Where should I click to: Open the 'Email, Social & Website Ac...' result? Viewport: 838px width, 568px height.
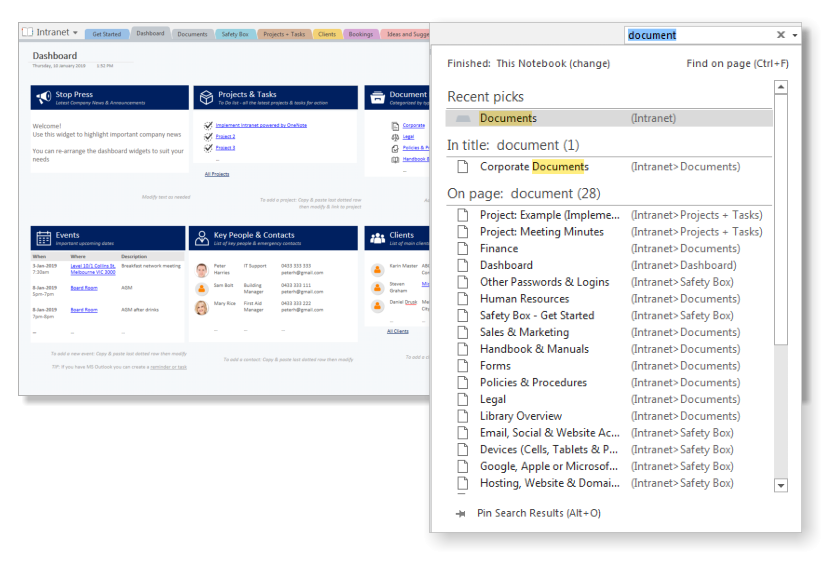609,433
